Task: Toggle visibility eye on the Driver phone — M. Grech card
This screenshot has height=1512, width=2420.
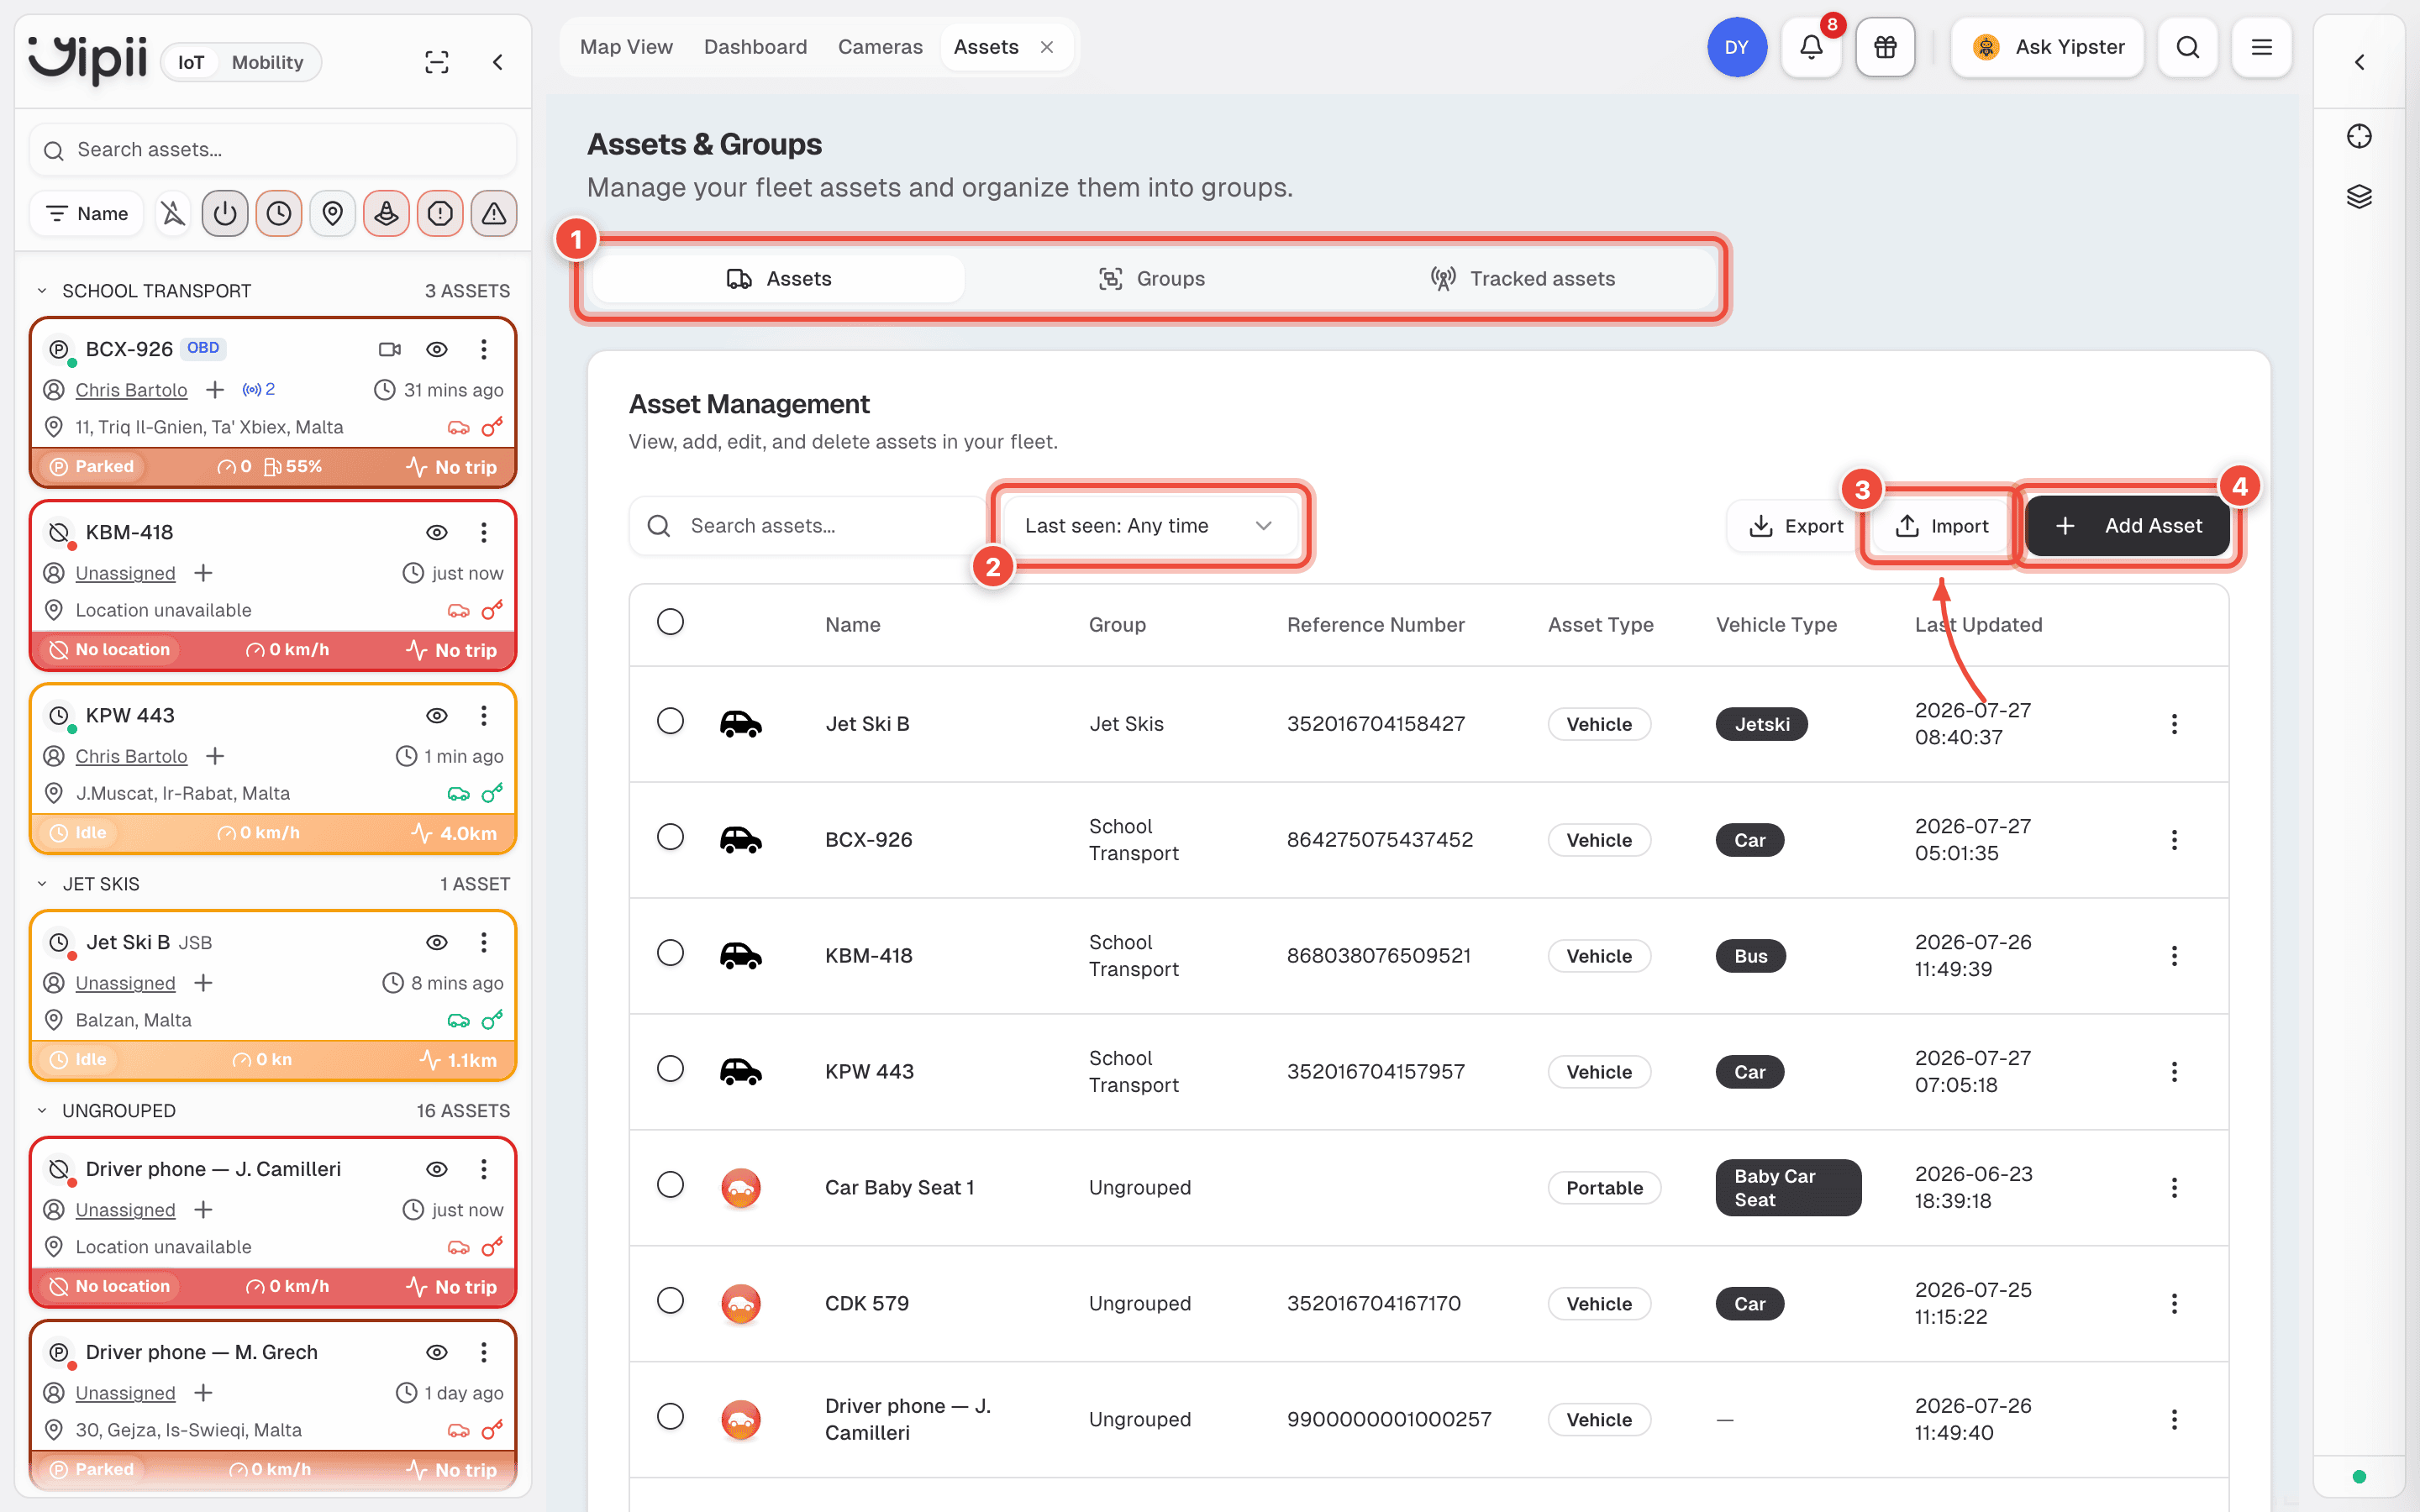Action: click(x=437, y=1352)
